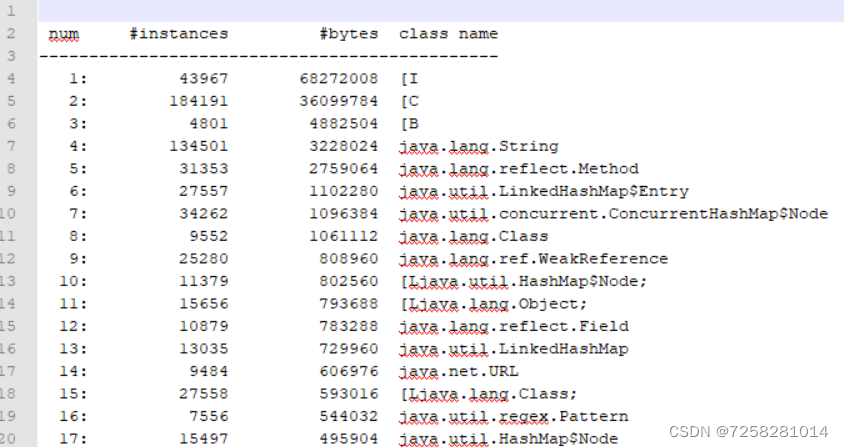Select byte value 783288

point(348,327)
